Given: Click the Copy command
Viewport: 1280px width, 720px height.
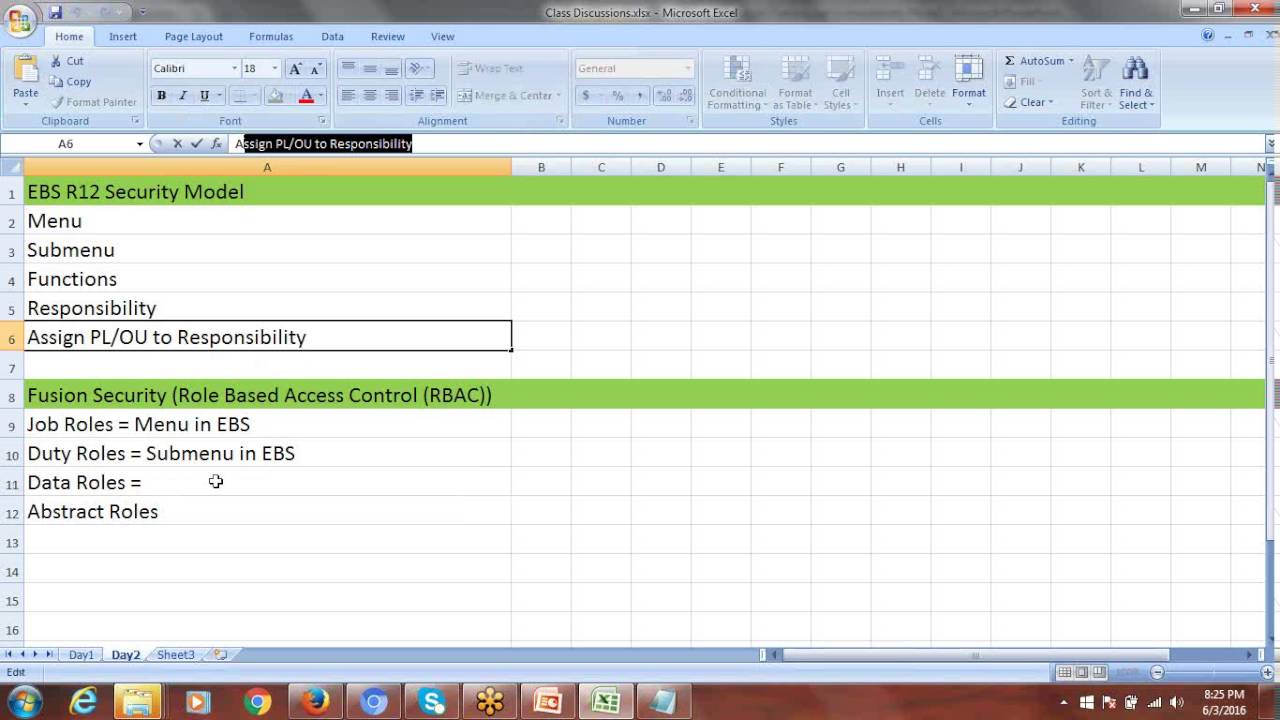Looking at the screenshot, I should [x=70, y=82].
